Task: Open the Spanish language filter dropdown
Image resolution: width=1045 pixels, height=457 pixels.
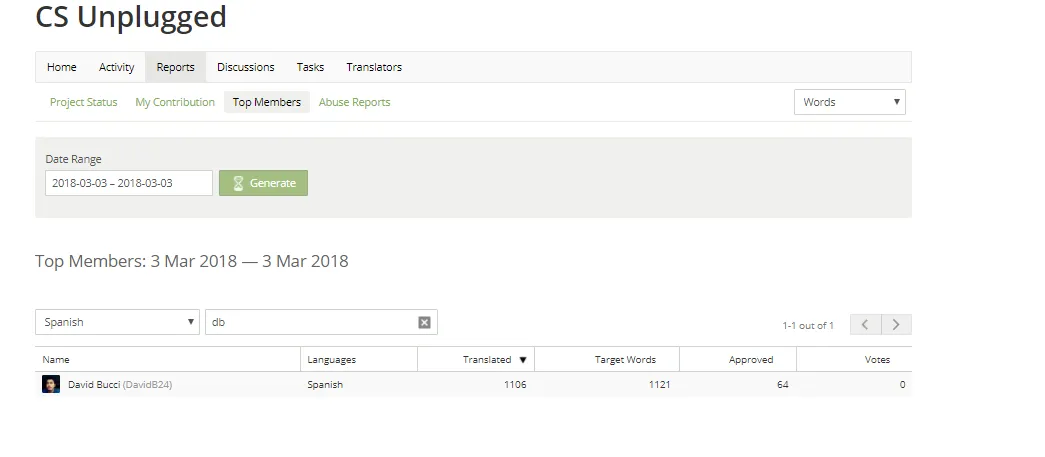Action: [x=117, y=322]
